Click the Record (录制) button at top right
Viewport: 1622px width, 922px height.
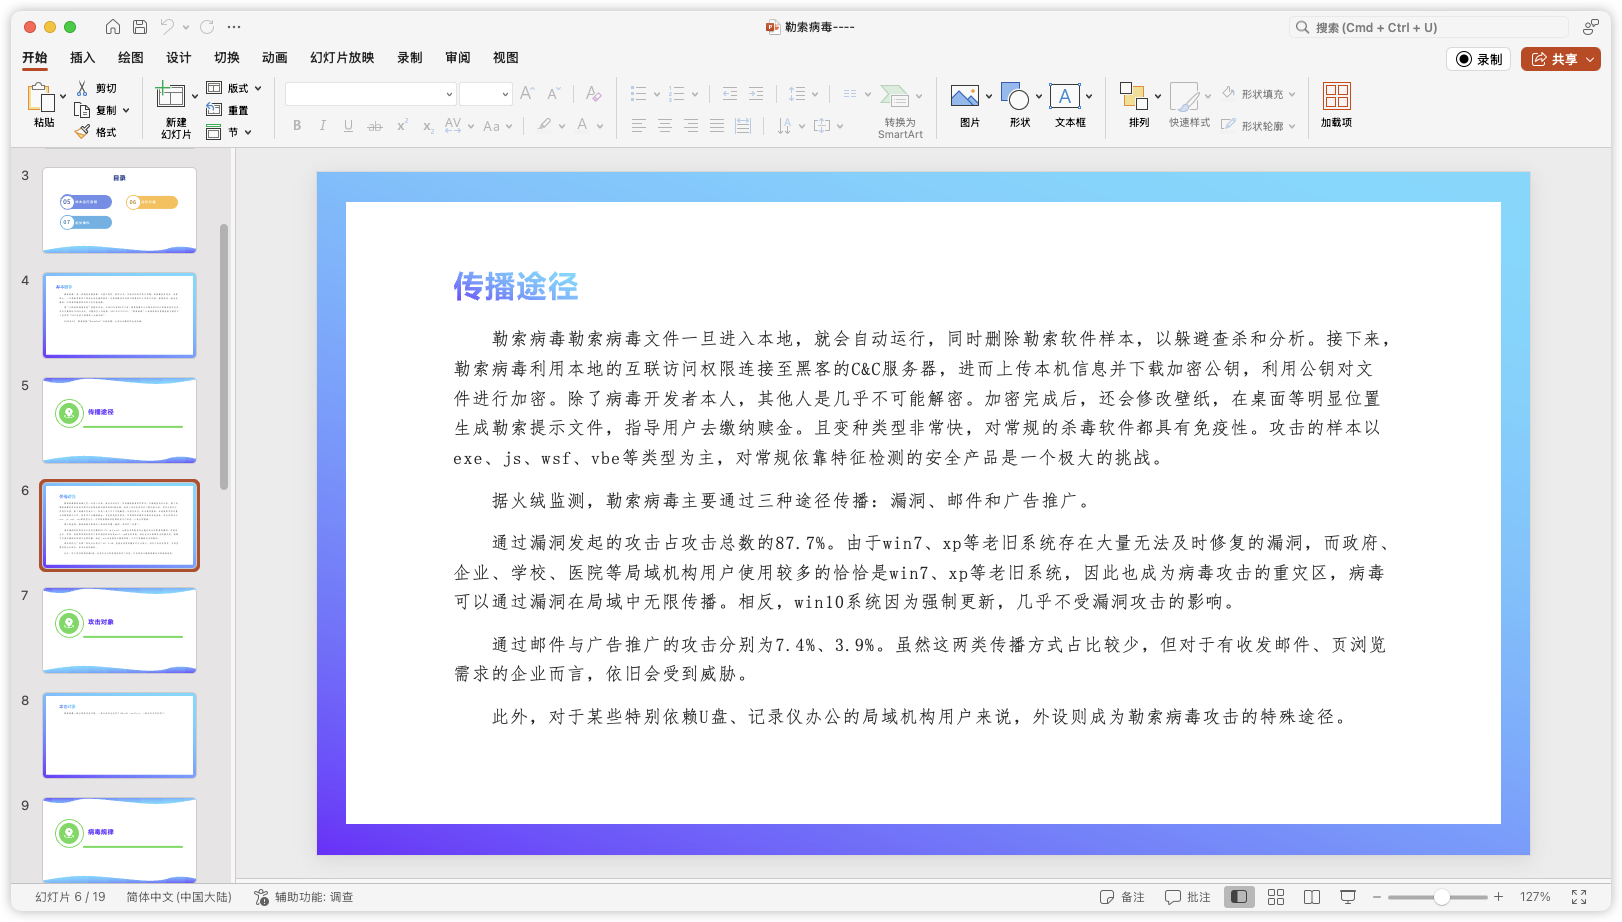click(x=1480, y=59)
